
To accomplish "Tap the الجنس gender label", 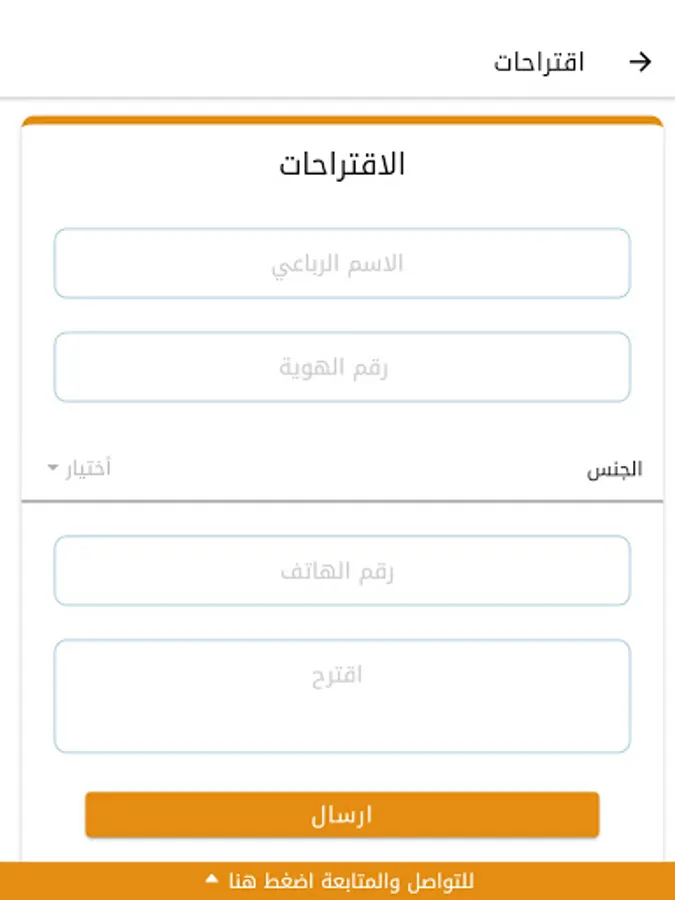I will click(614, 469).
